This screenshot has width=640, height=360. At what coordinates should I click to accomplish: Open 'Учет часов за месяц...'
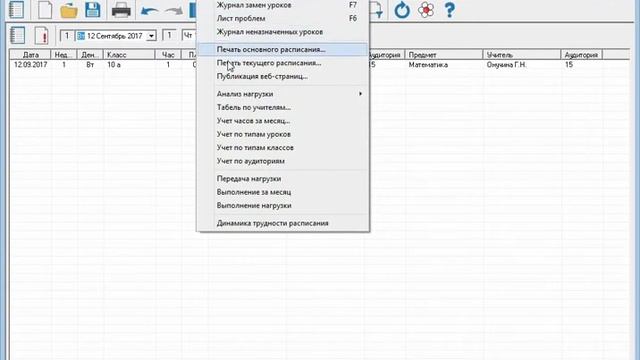click(x=283, y=121)
